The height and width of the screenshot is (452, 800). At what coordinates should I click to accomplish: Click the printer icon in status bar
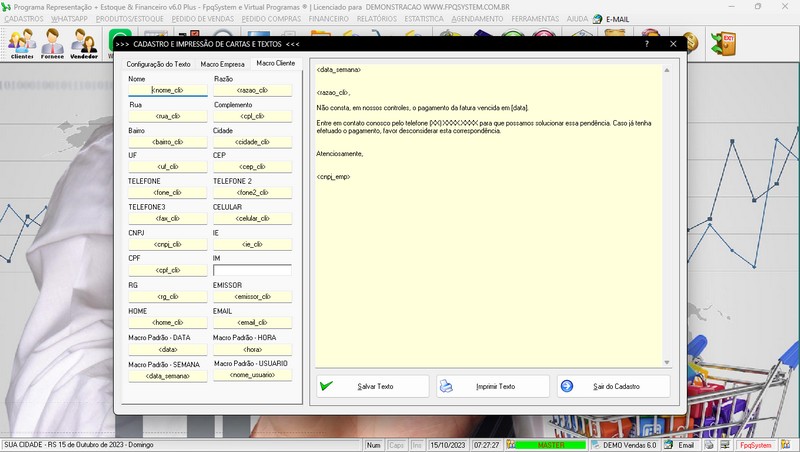709,445
